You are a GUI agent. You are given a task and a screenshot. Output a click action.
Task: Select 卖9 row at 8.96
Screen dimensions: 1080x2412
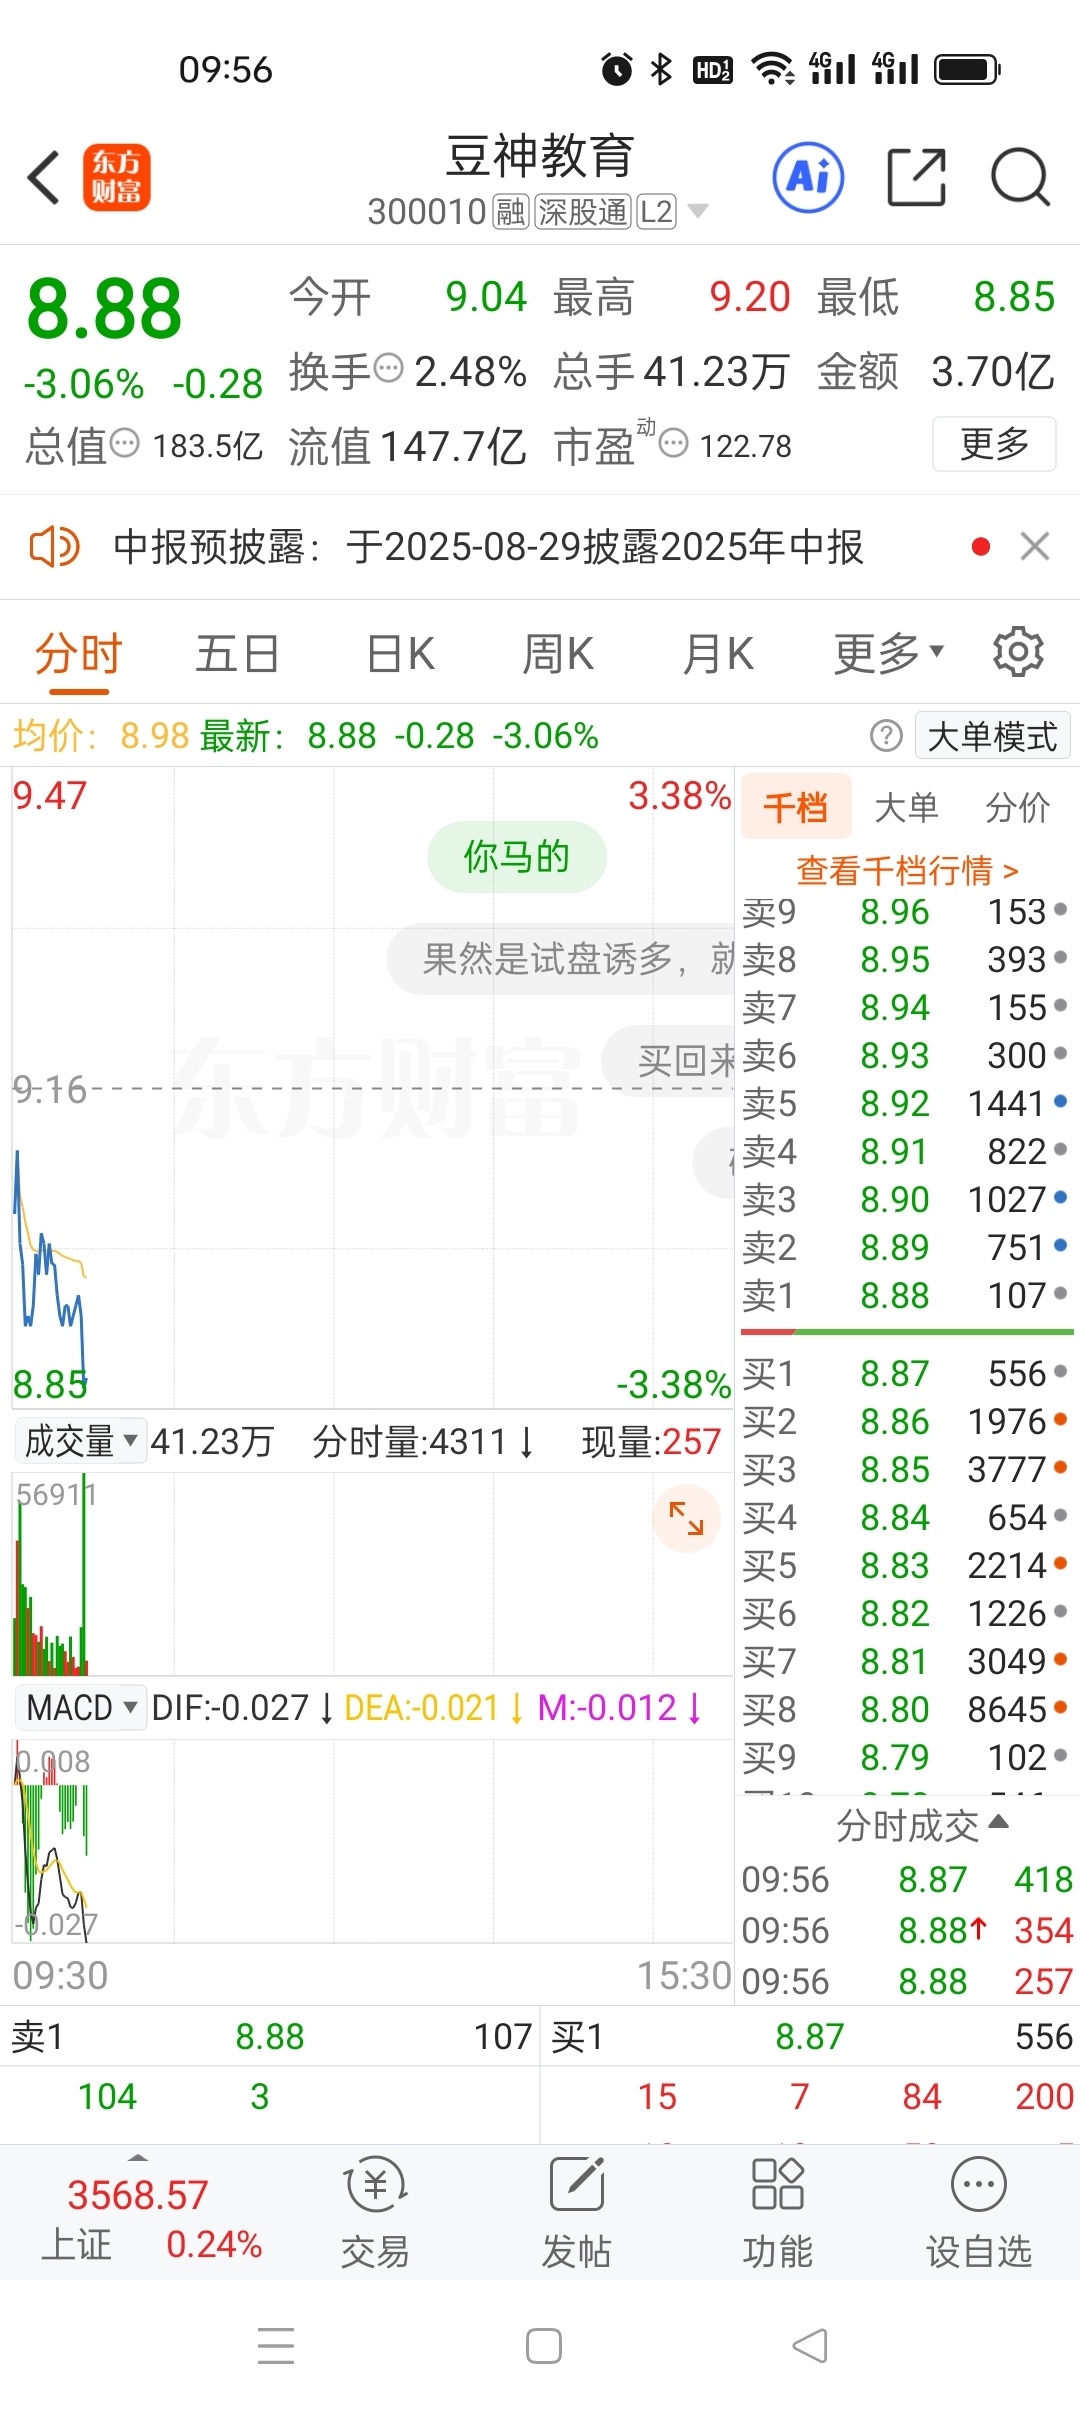(x=906, y=911)
